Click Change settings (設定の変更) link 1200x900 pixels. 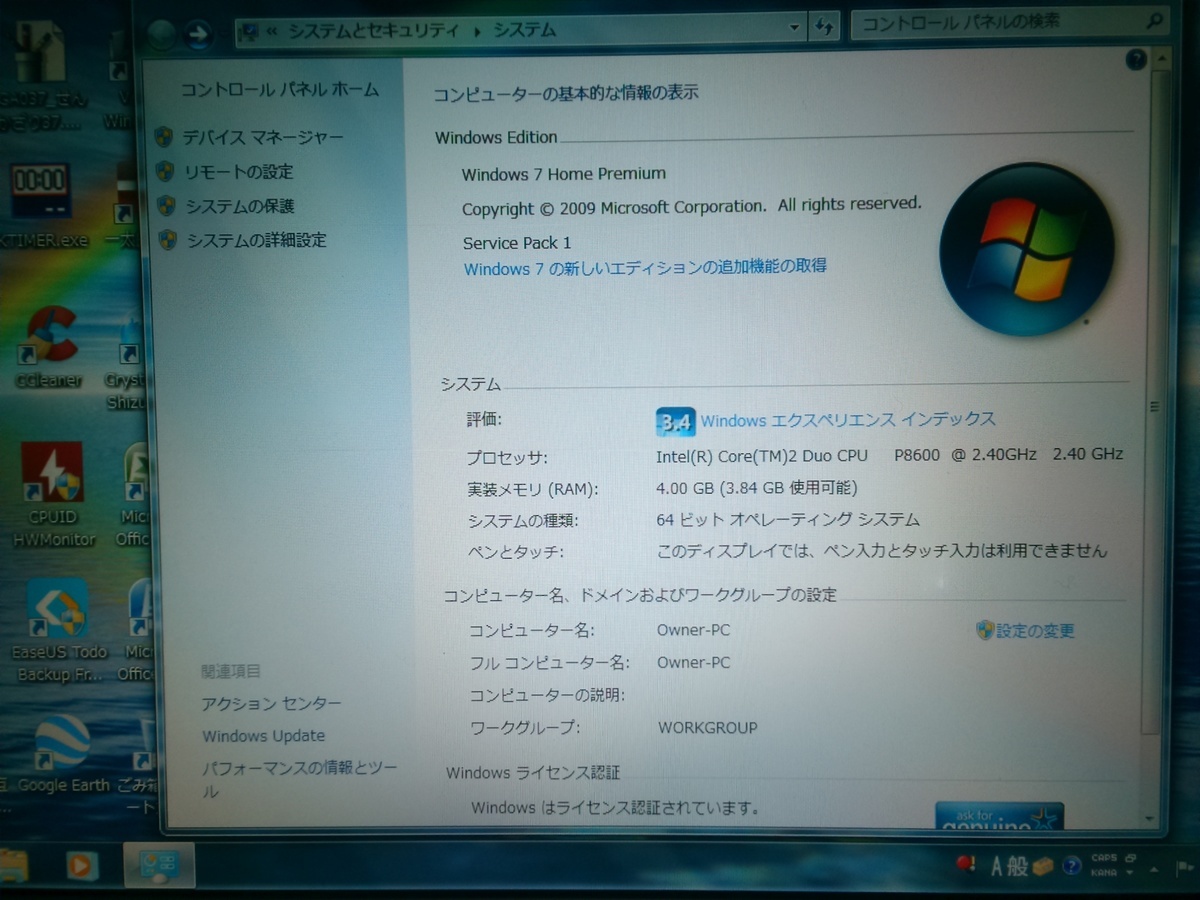(1035, 631)
